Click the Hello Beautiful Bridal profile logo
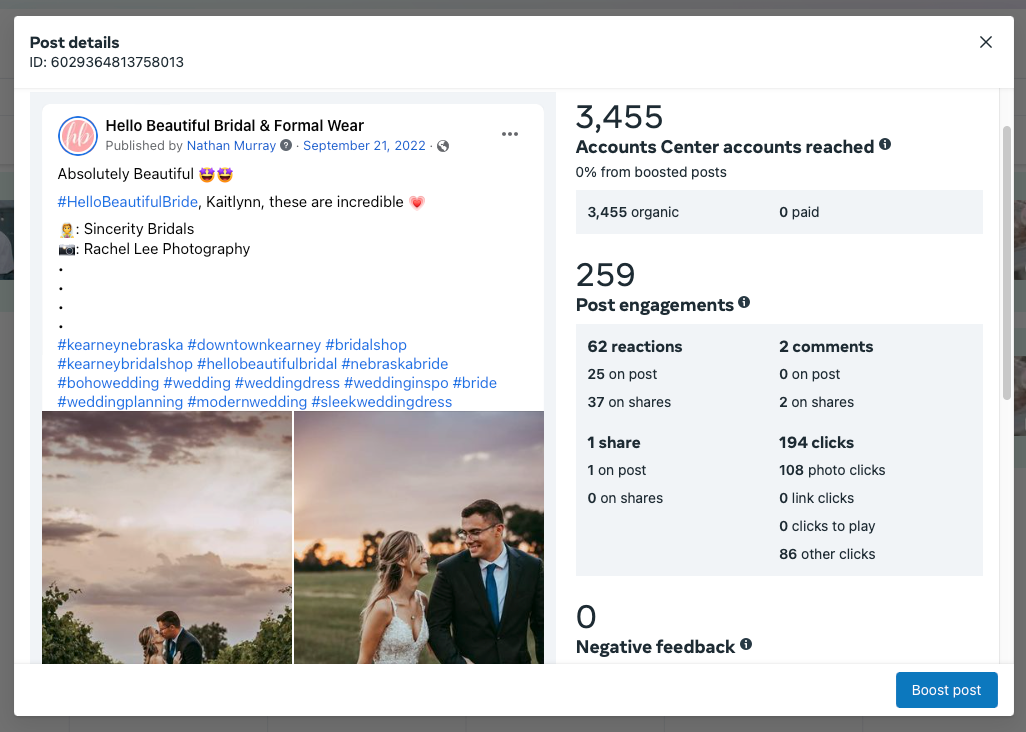This screenshot has width=1026, height=732. pyautogui.click(x=78, y=136)
